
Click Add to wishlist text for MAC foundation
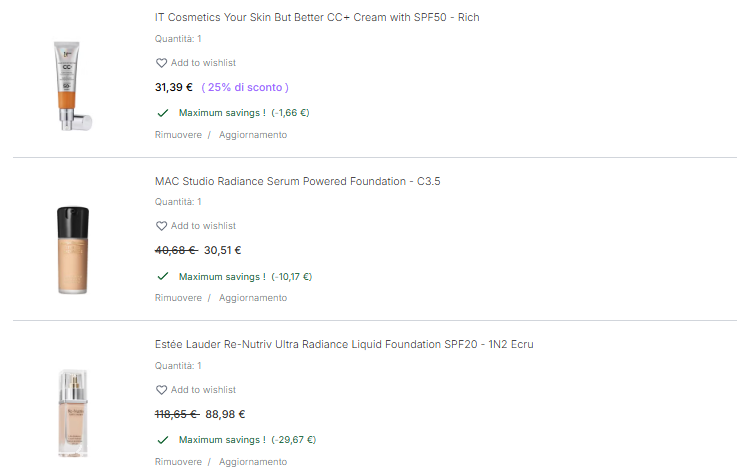click(203, 226)
